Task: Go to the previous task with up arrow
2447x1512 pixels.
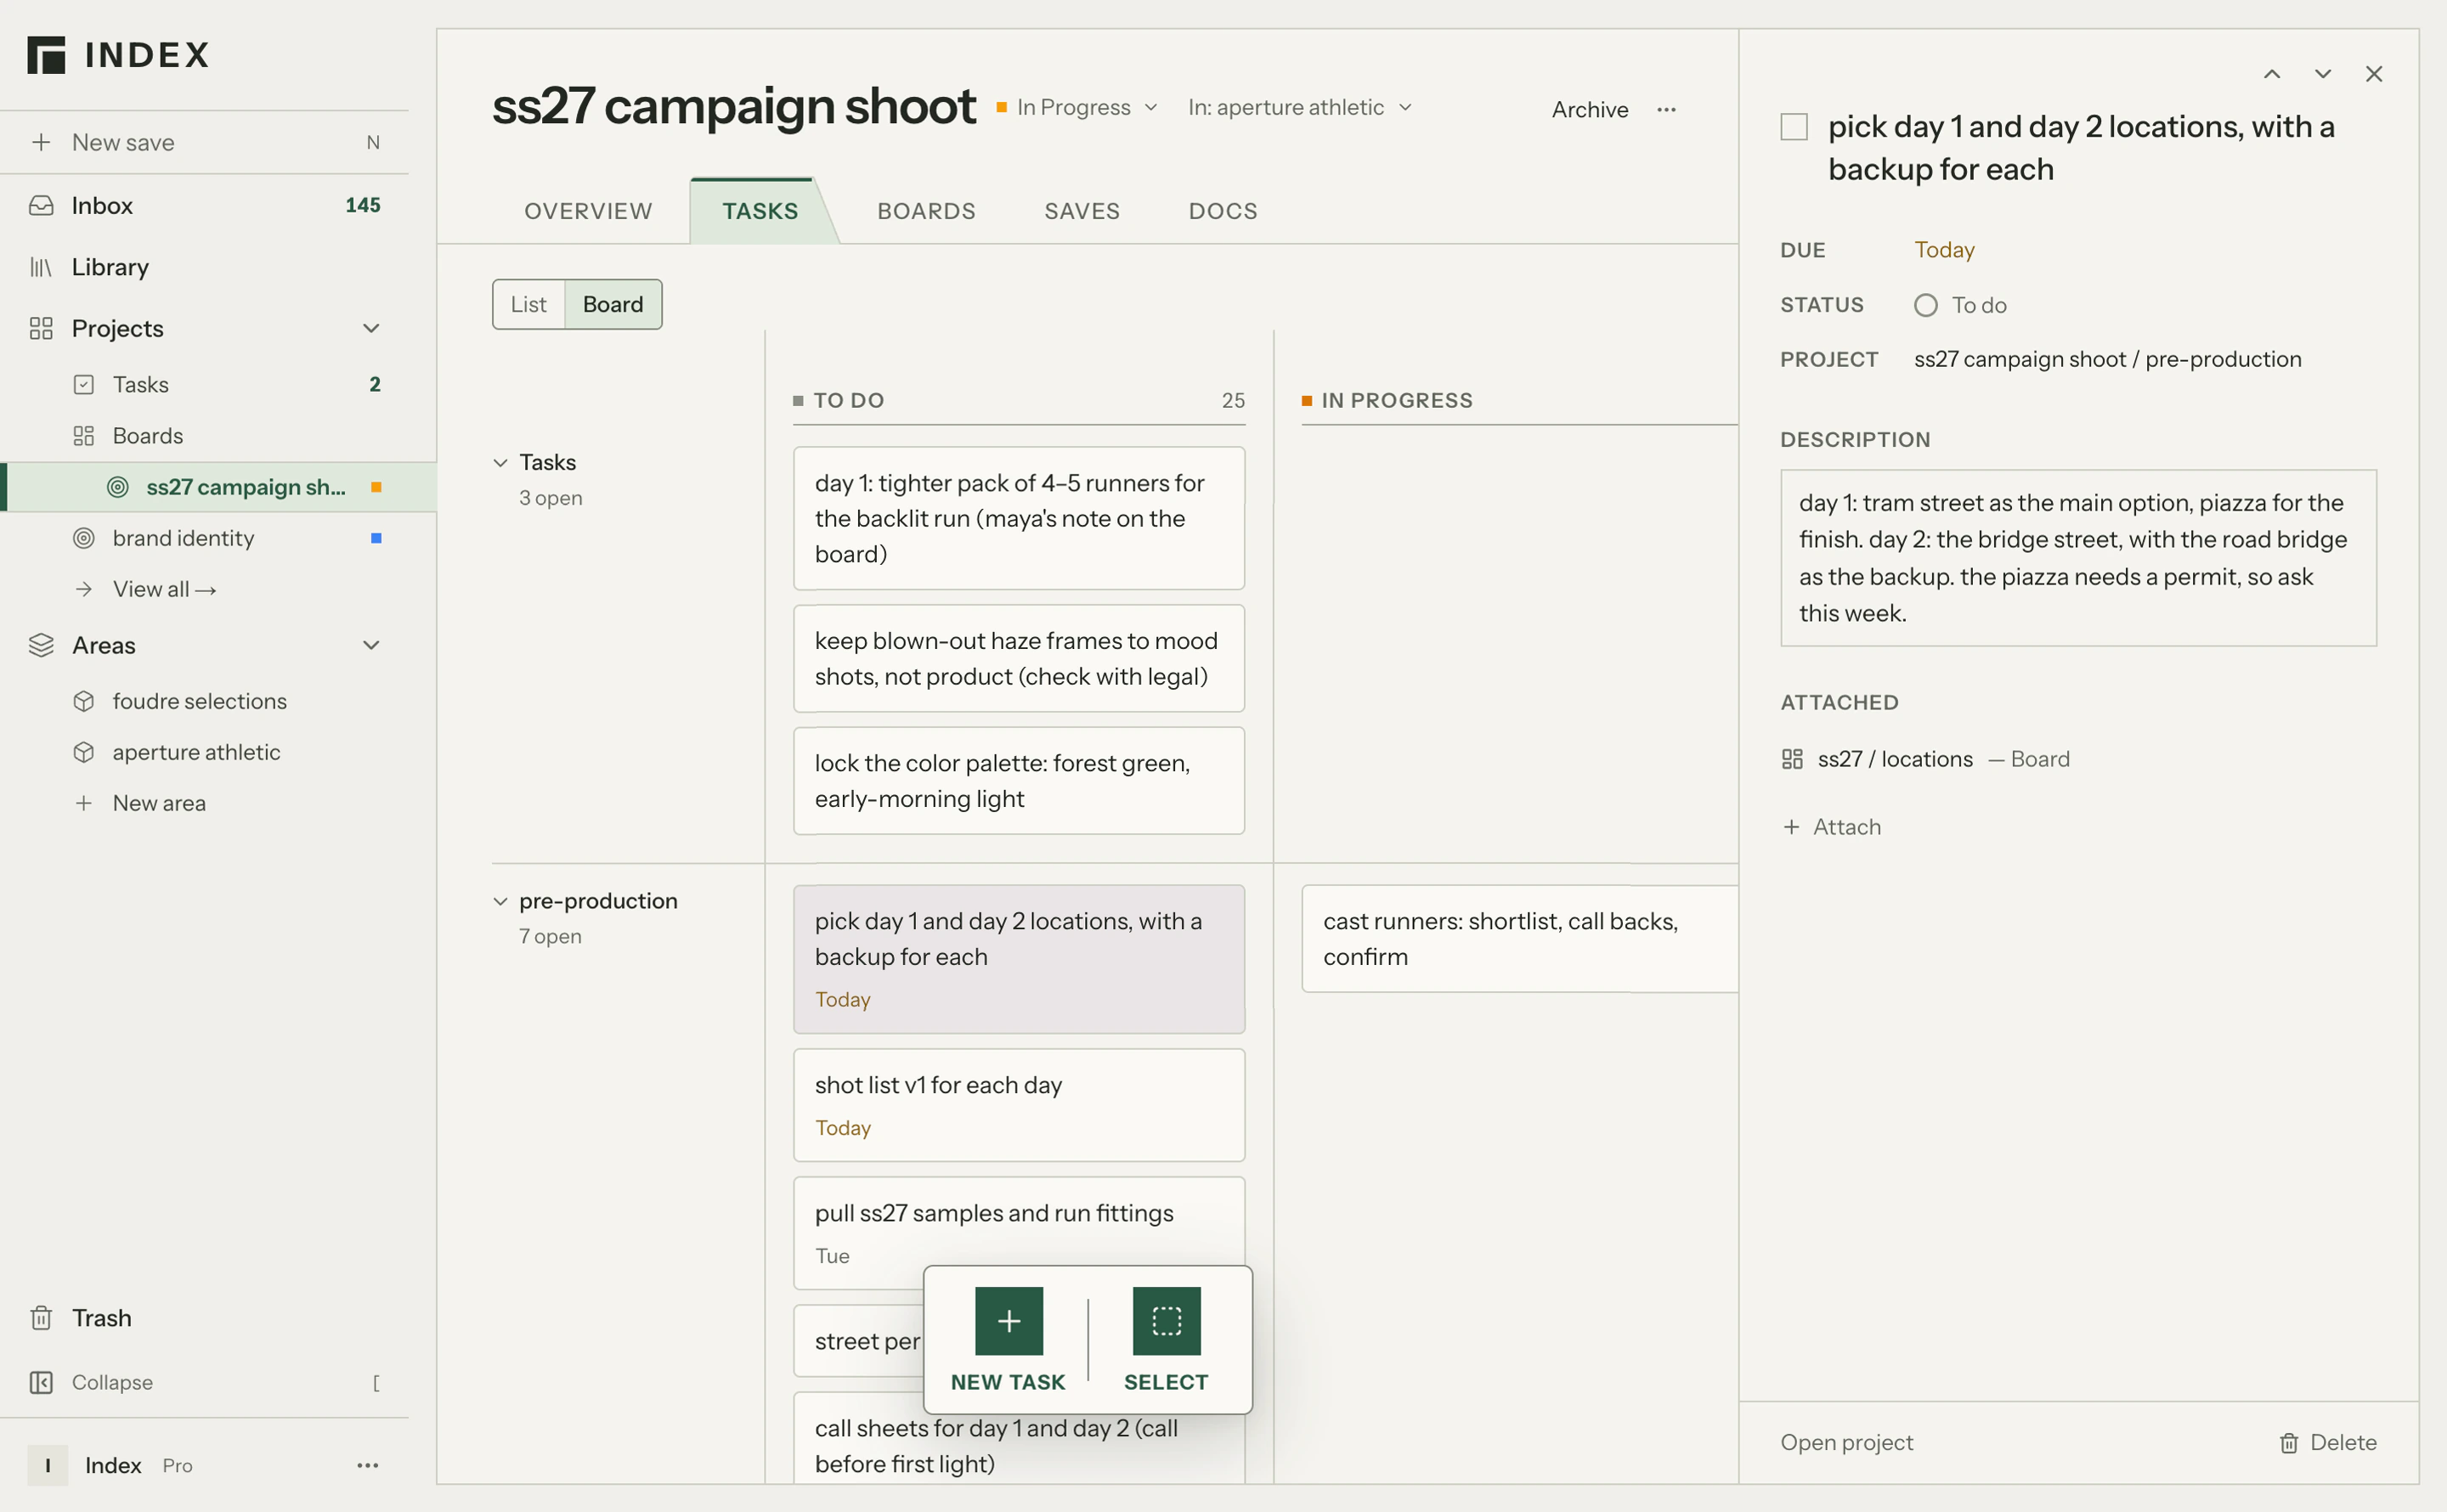Action: point(2272,74)
